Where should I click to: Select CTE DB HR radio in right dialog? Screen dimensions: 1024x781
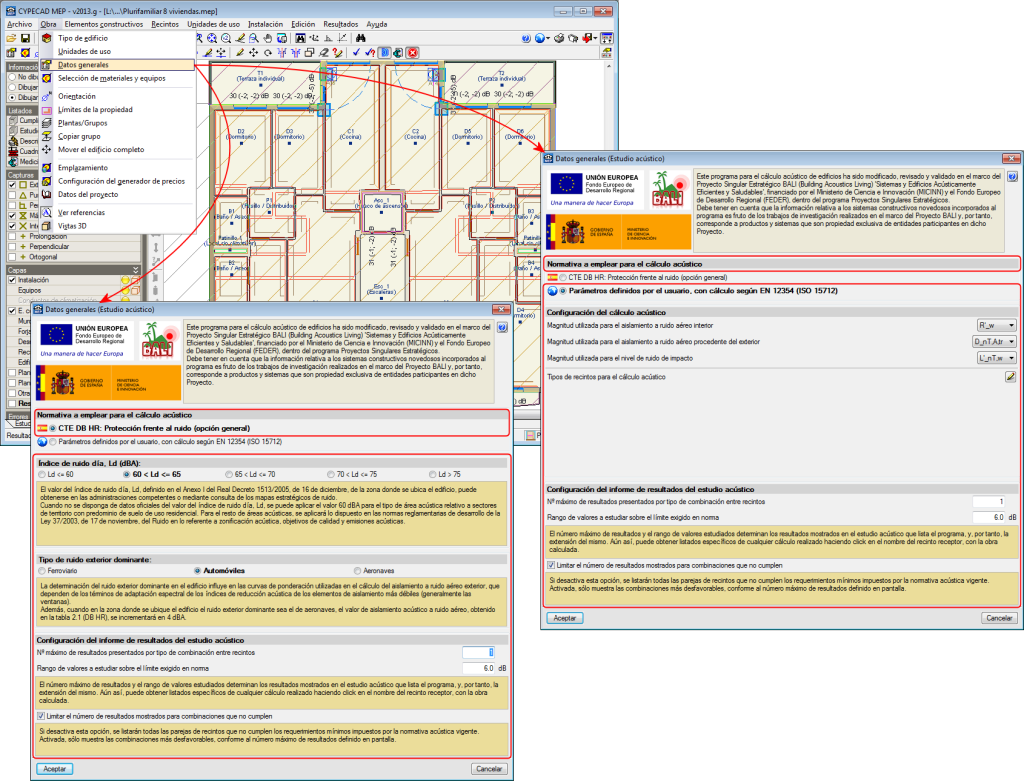point(563,278)
